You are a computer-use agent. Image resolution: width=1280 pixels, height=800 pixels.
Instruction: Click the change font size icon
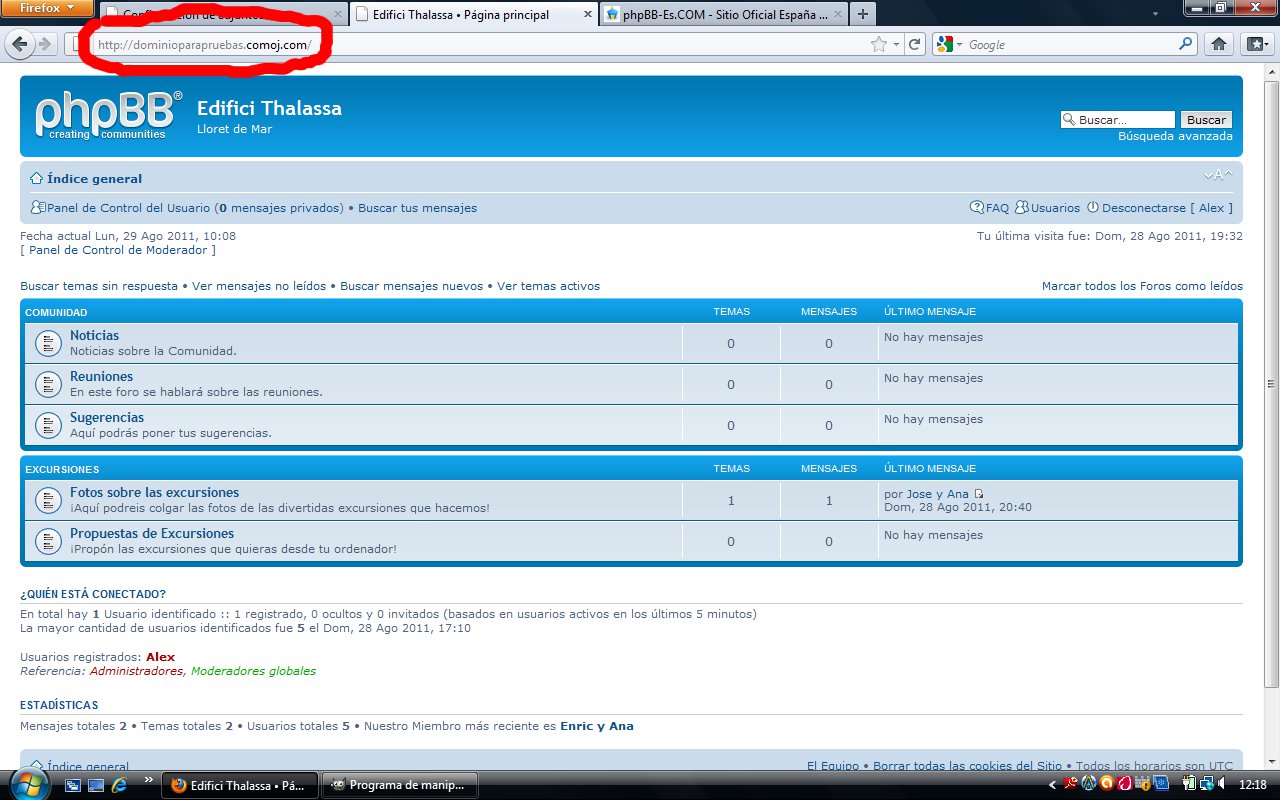1218,176
